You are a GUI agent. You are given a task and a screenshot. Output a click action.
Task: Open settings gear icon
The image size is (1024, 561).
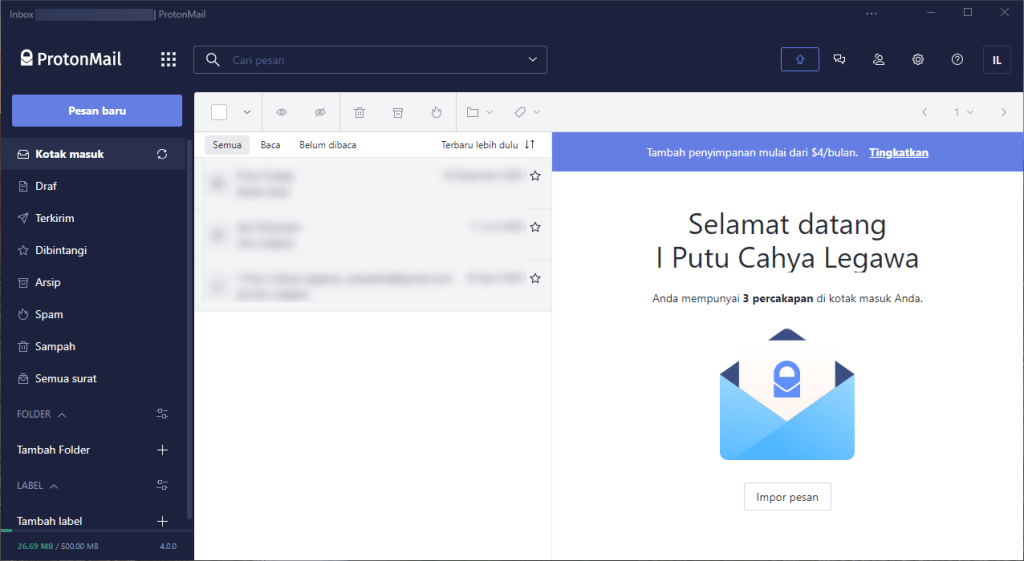(917, 60)
